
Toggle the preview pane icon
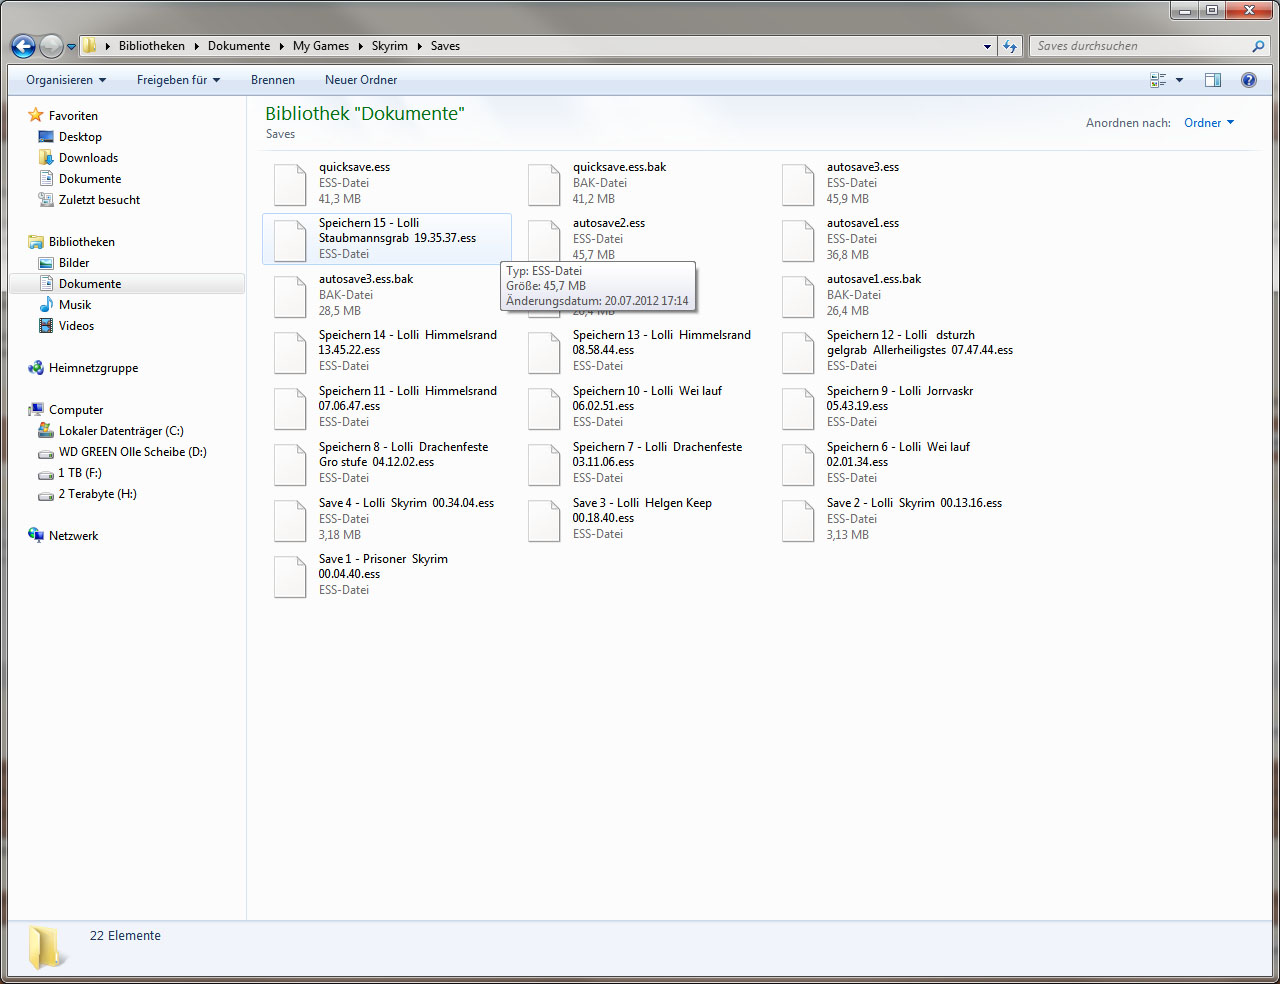pyautogui.click(x=1212, y=80)
